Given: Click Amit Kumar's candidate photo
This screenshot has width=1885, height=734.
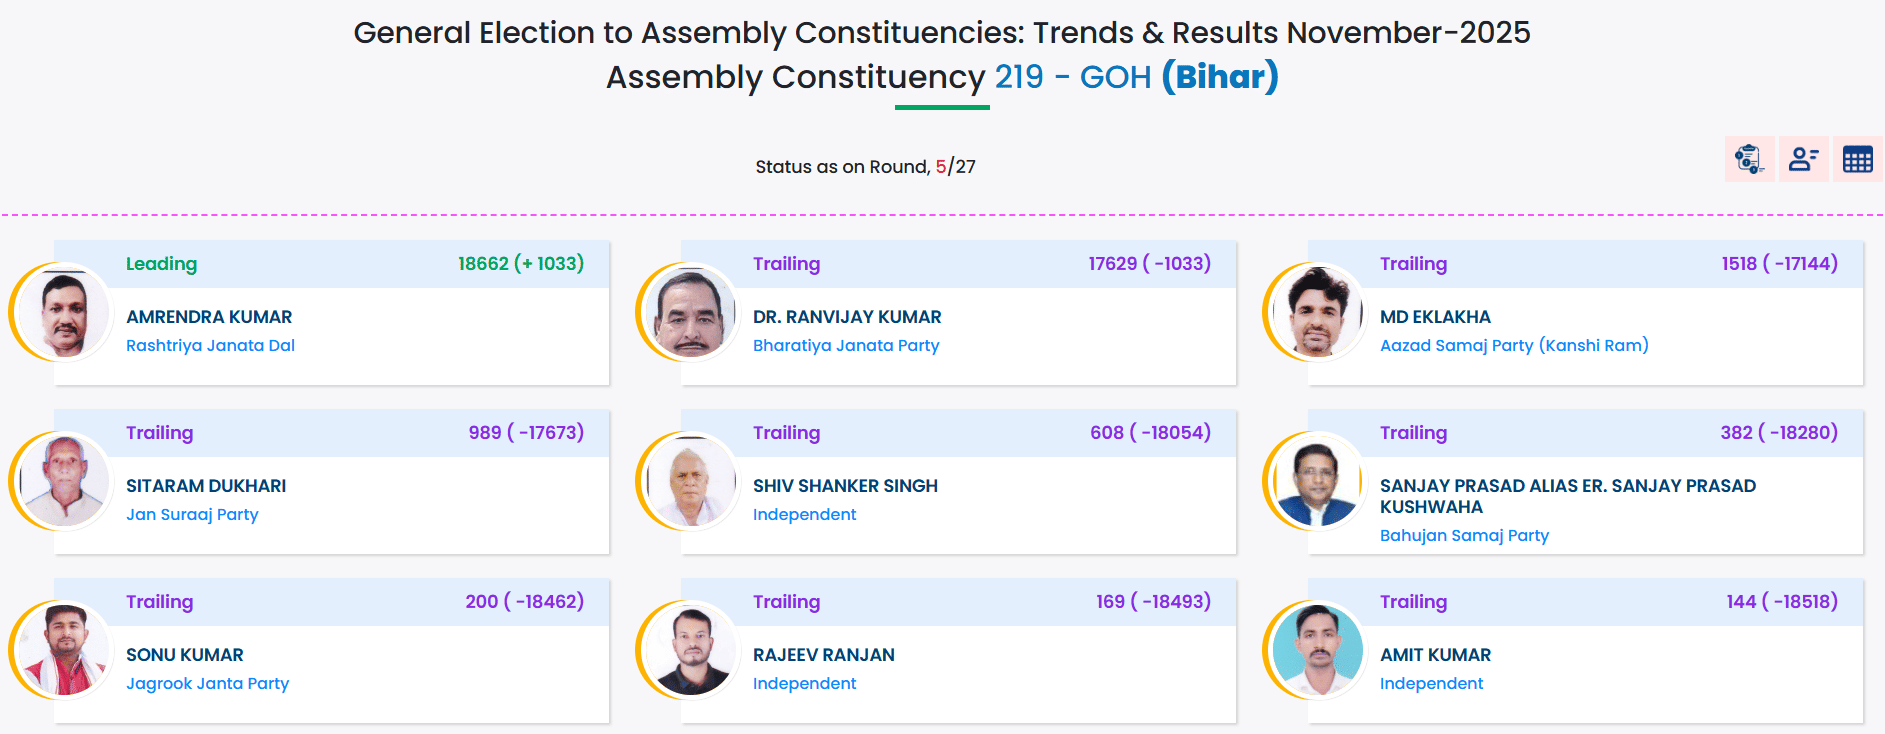Looking at the screenshot, I should [x=1318, y=651].
